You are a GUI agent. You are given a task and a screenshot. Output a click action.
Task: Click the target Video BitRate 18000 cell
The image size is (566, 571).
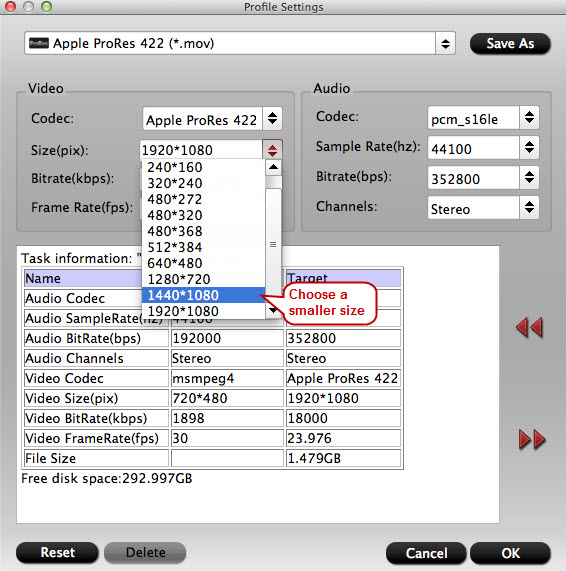[343, 418]
